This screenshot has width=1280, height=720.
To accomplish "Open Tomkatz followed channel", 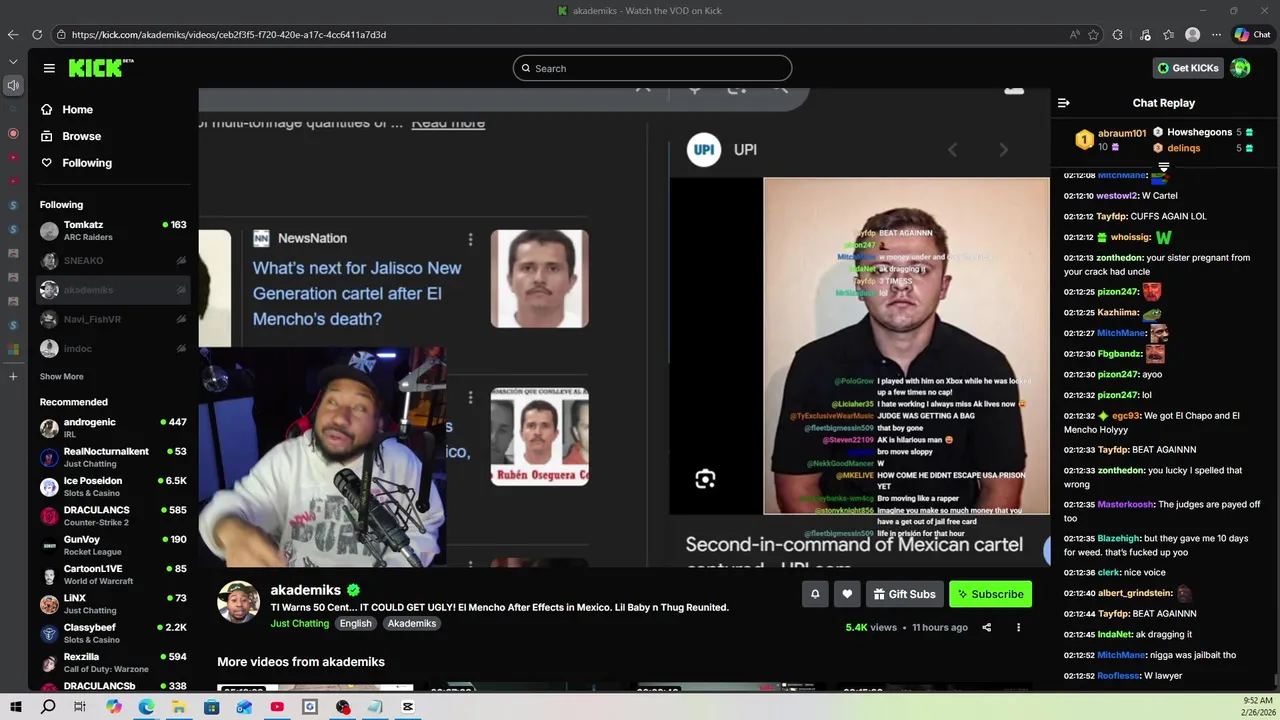I will pos(113,230).
